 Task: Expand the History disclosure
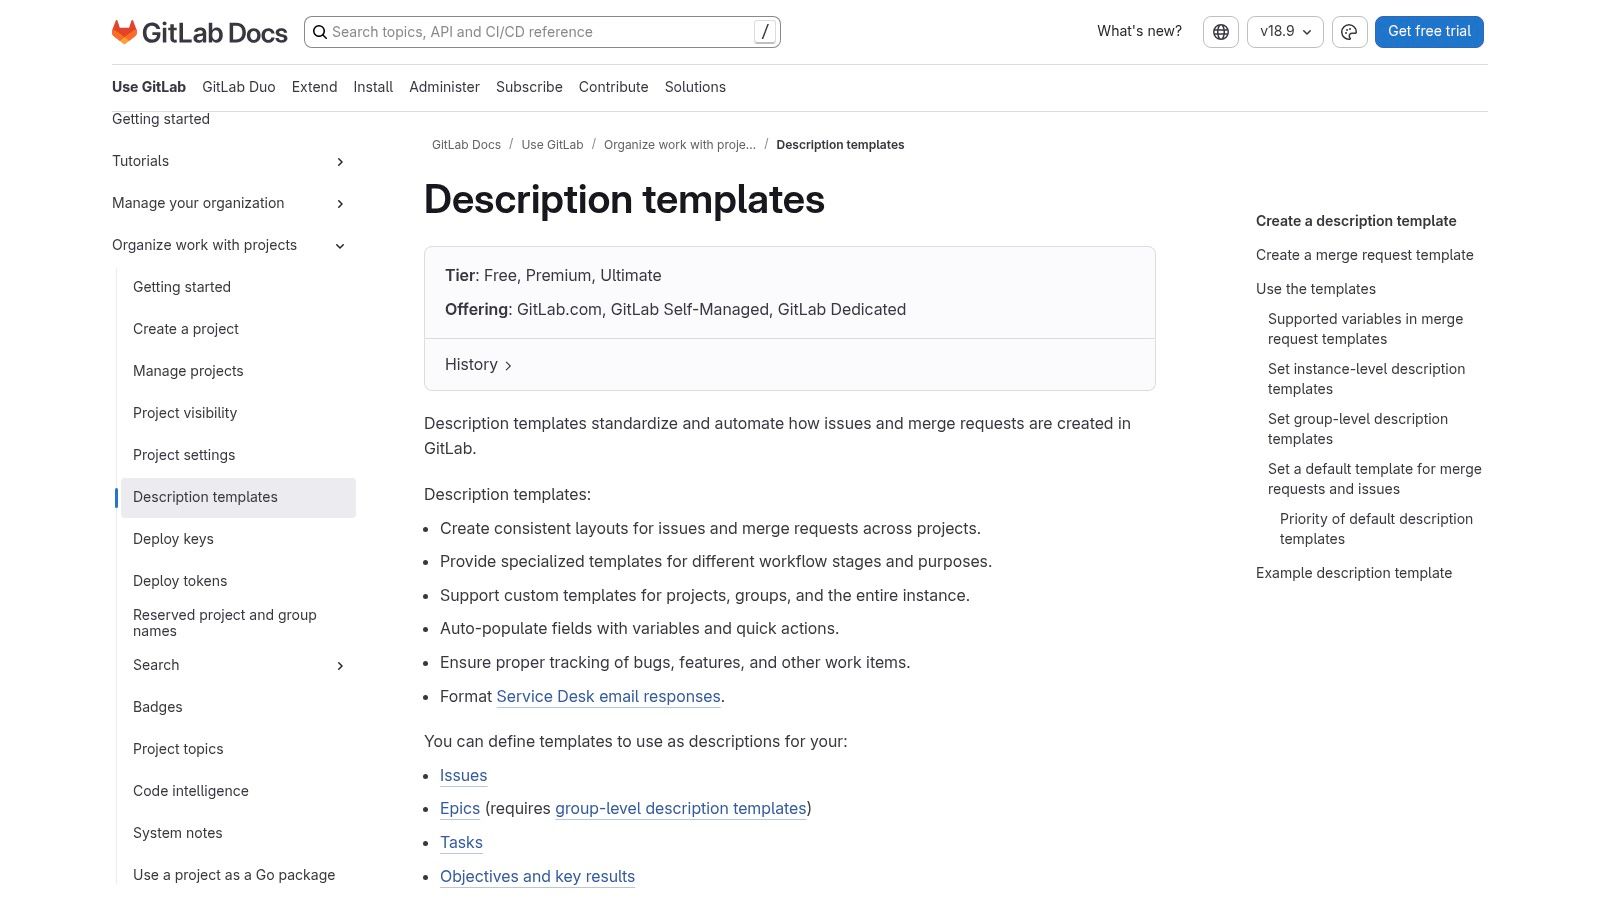coord(477,364)
